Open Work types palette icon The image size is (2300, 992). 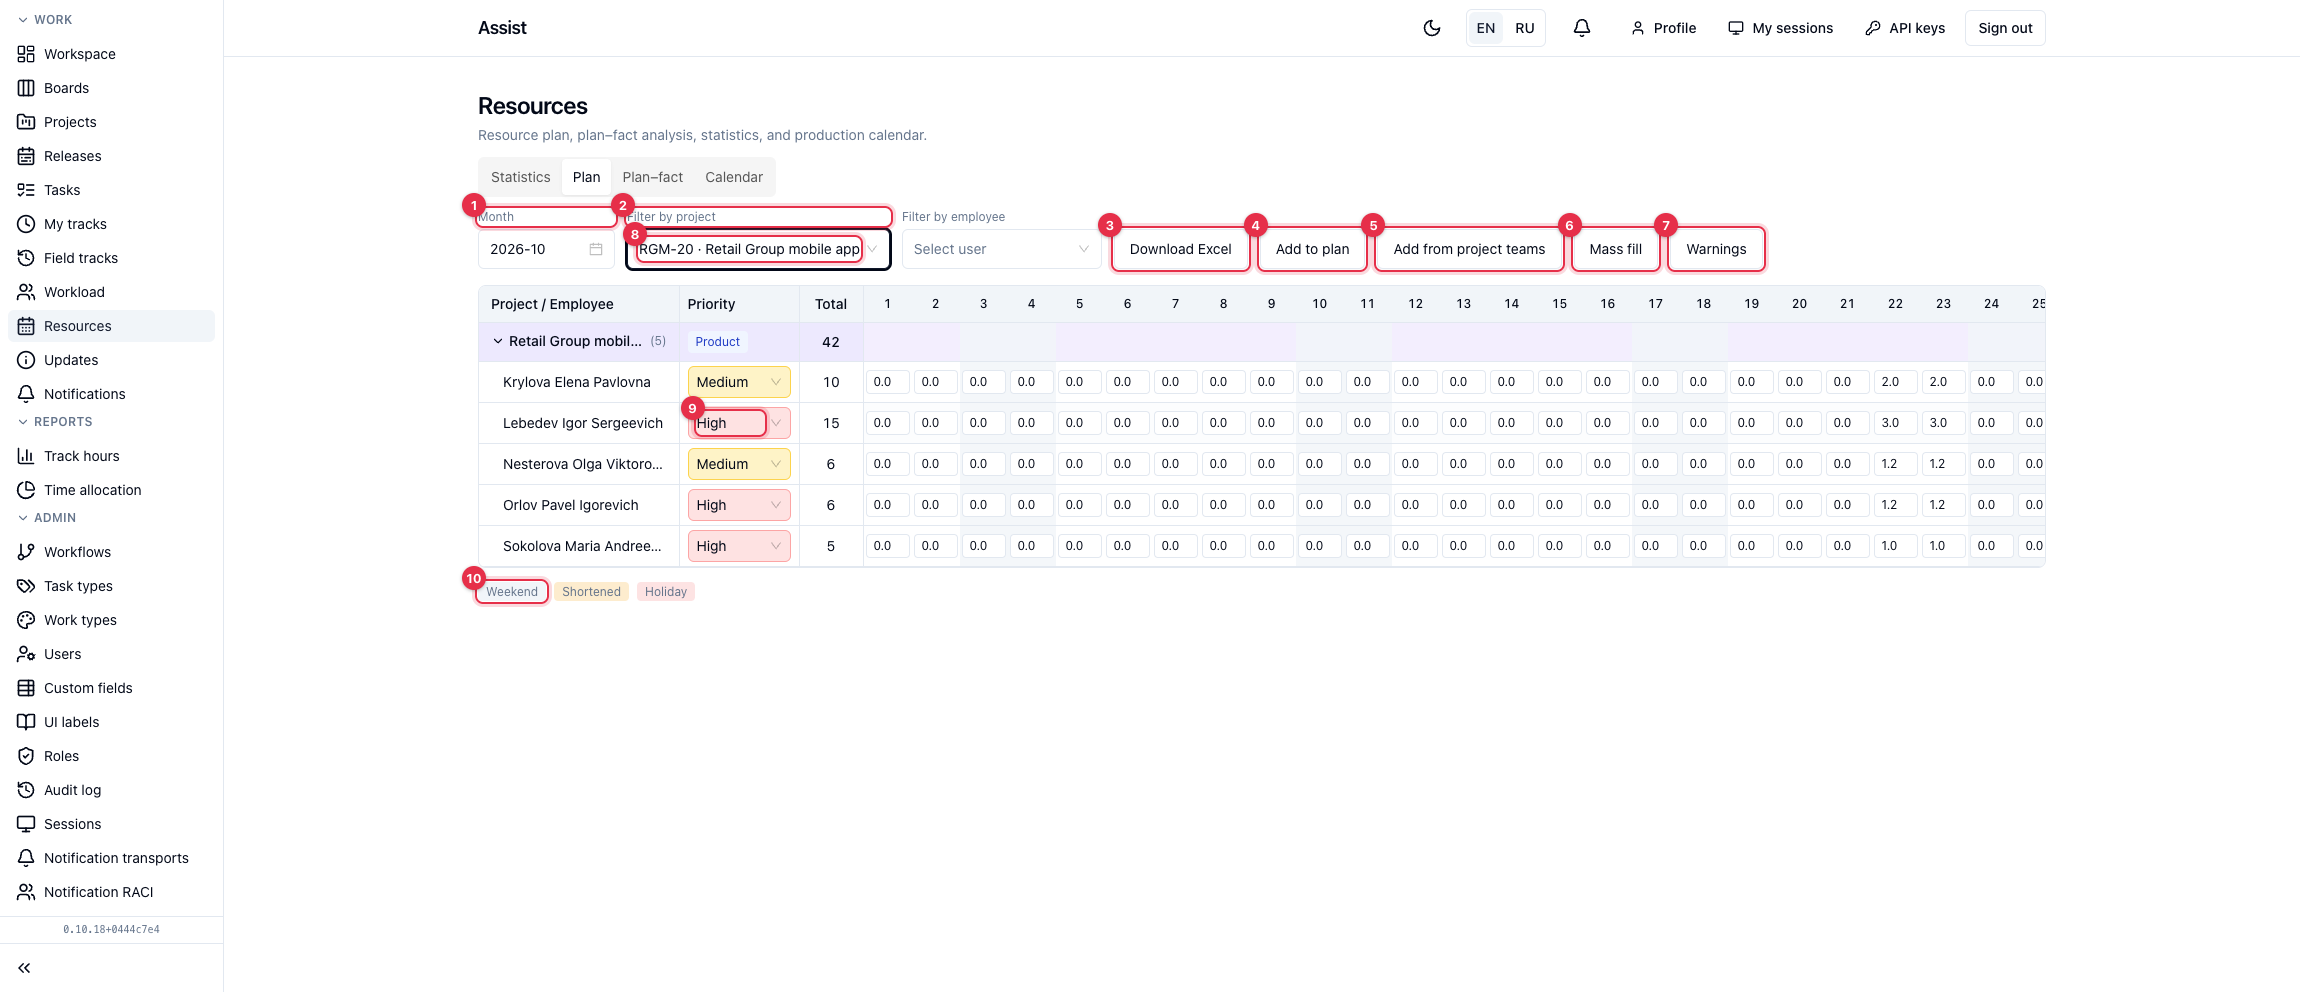coord(26,620)
